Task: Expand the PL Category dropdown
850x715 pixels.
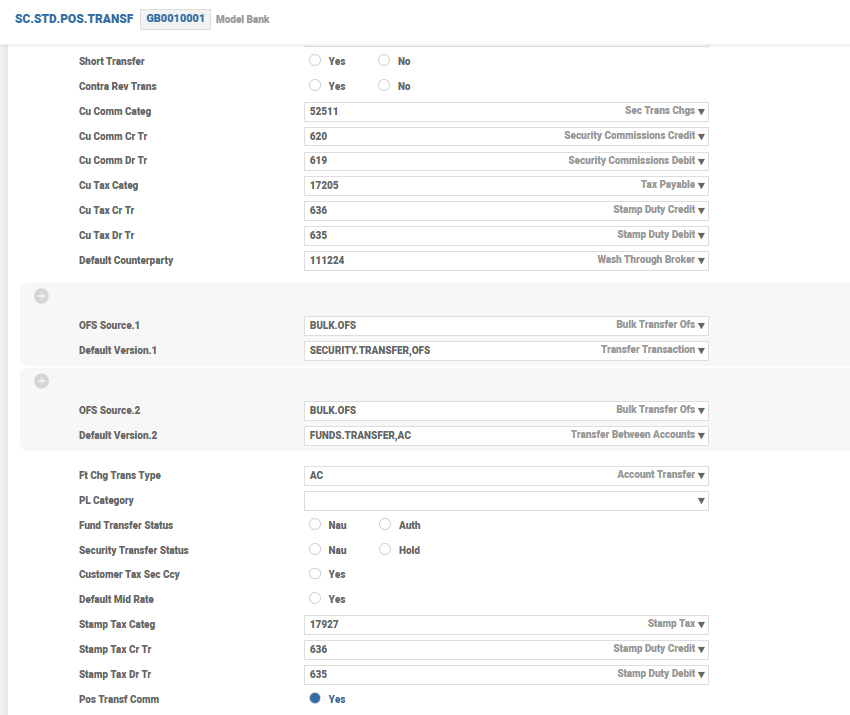Action: [x=702, y=501]
